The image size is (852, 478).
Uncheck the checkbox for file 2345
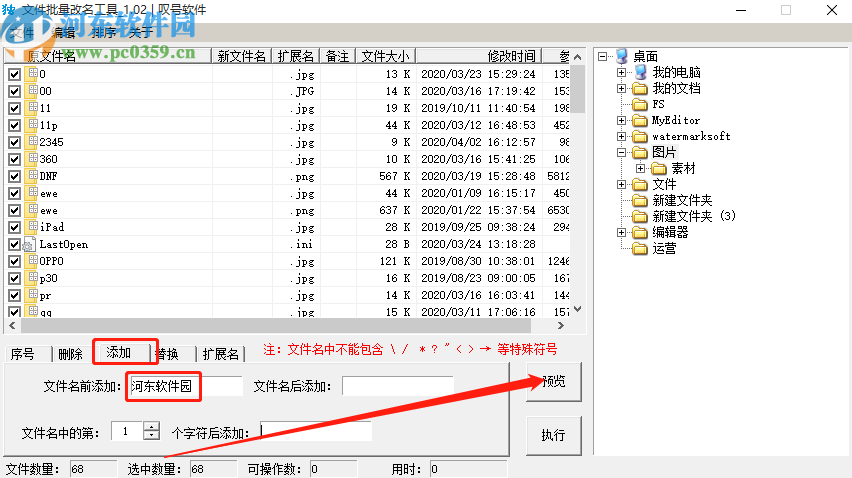click(x=14, y=142)
